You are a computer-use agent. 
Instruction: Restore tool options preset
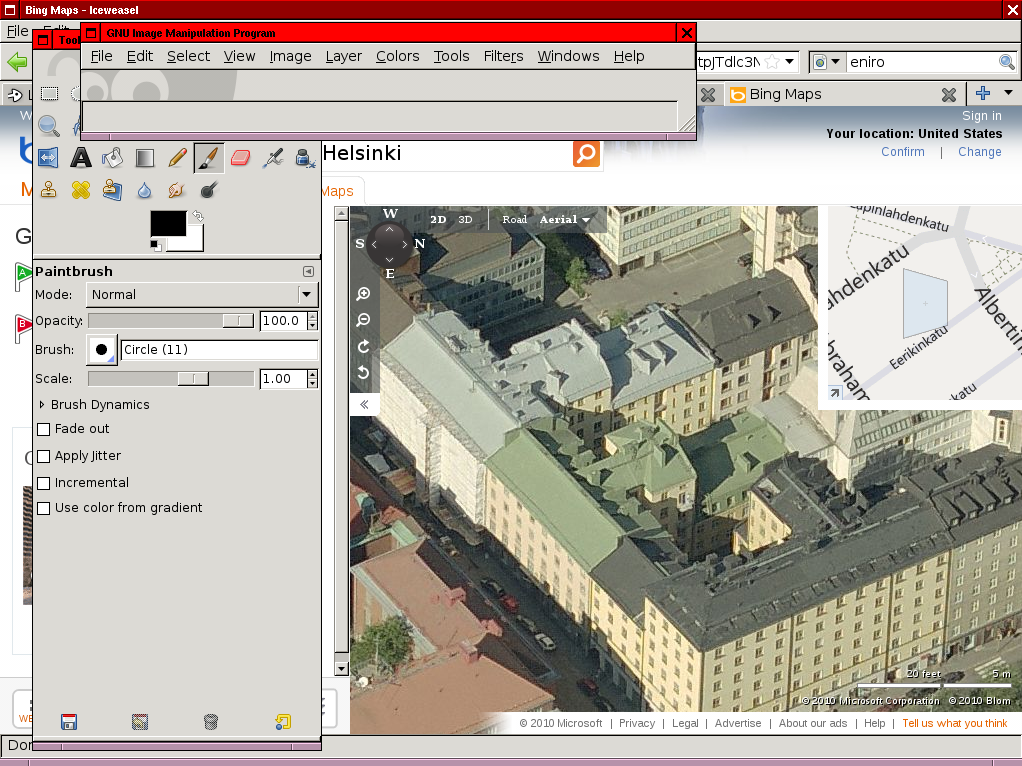(x=140, y=722)
